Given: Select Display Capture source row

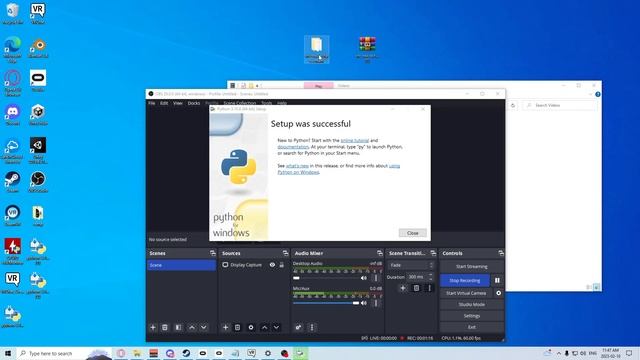Looking at the screenshot, I should click(253, 265).
